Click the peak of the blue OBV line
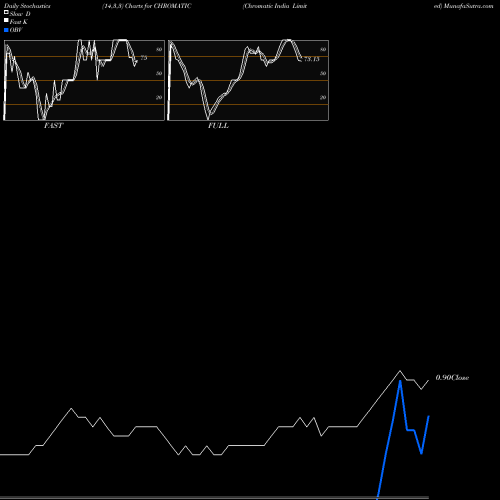The height and width of the screenshot is (500, 500). coord(400,381)
